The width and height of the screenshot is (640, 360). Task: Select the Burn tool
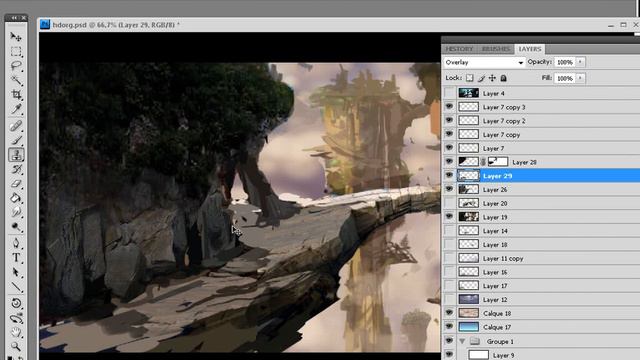pos(16,227)
